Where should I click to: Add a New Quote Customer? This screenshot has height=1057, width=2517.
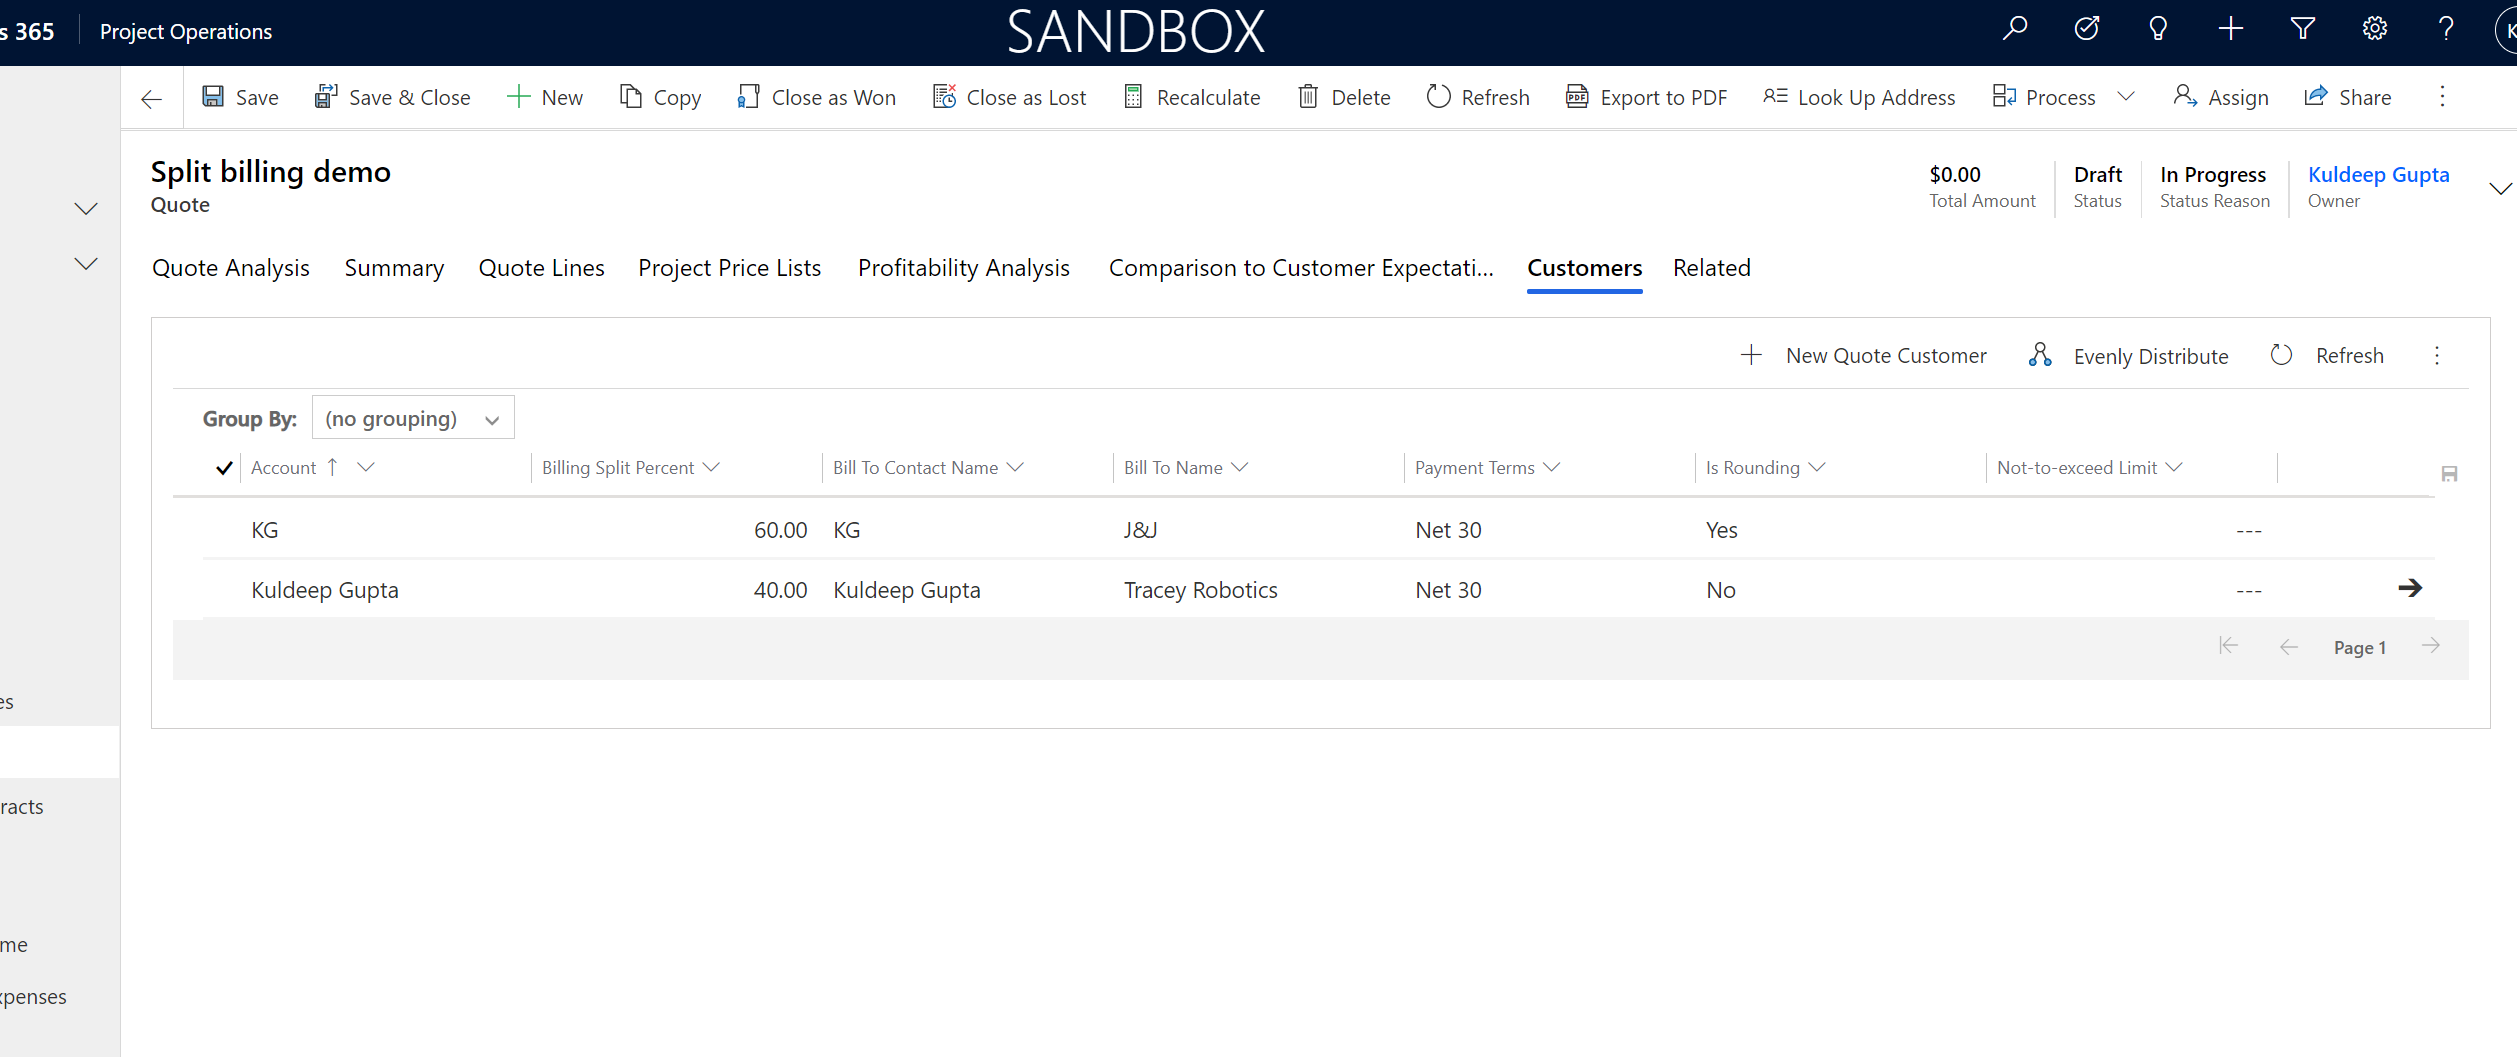click(1863, 355)
